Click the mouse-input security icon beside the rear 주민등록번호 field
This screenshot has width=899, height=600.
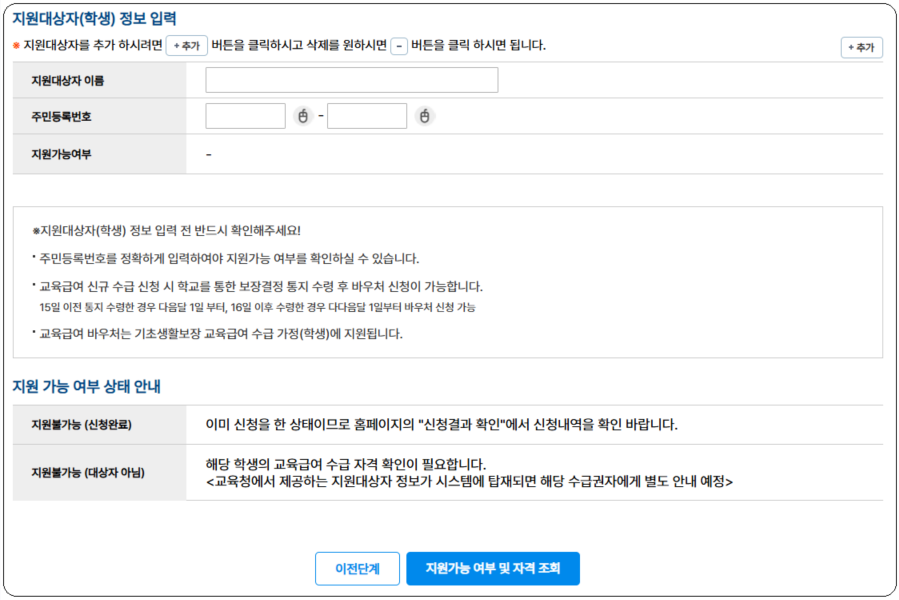(x=425, y=115)
